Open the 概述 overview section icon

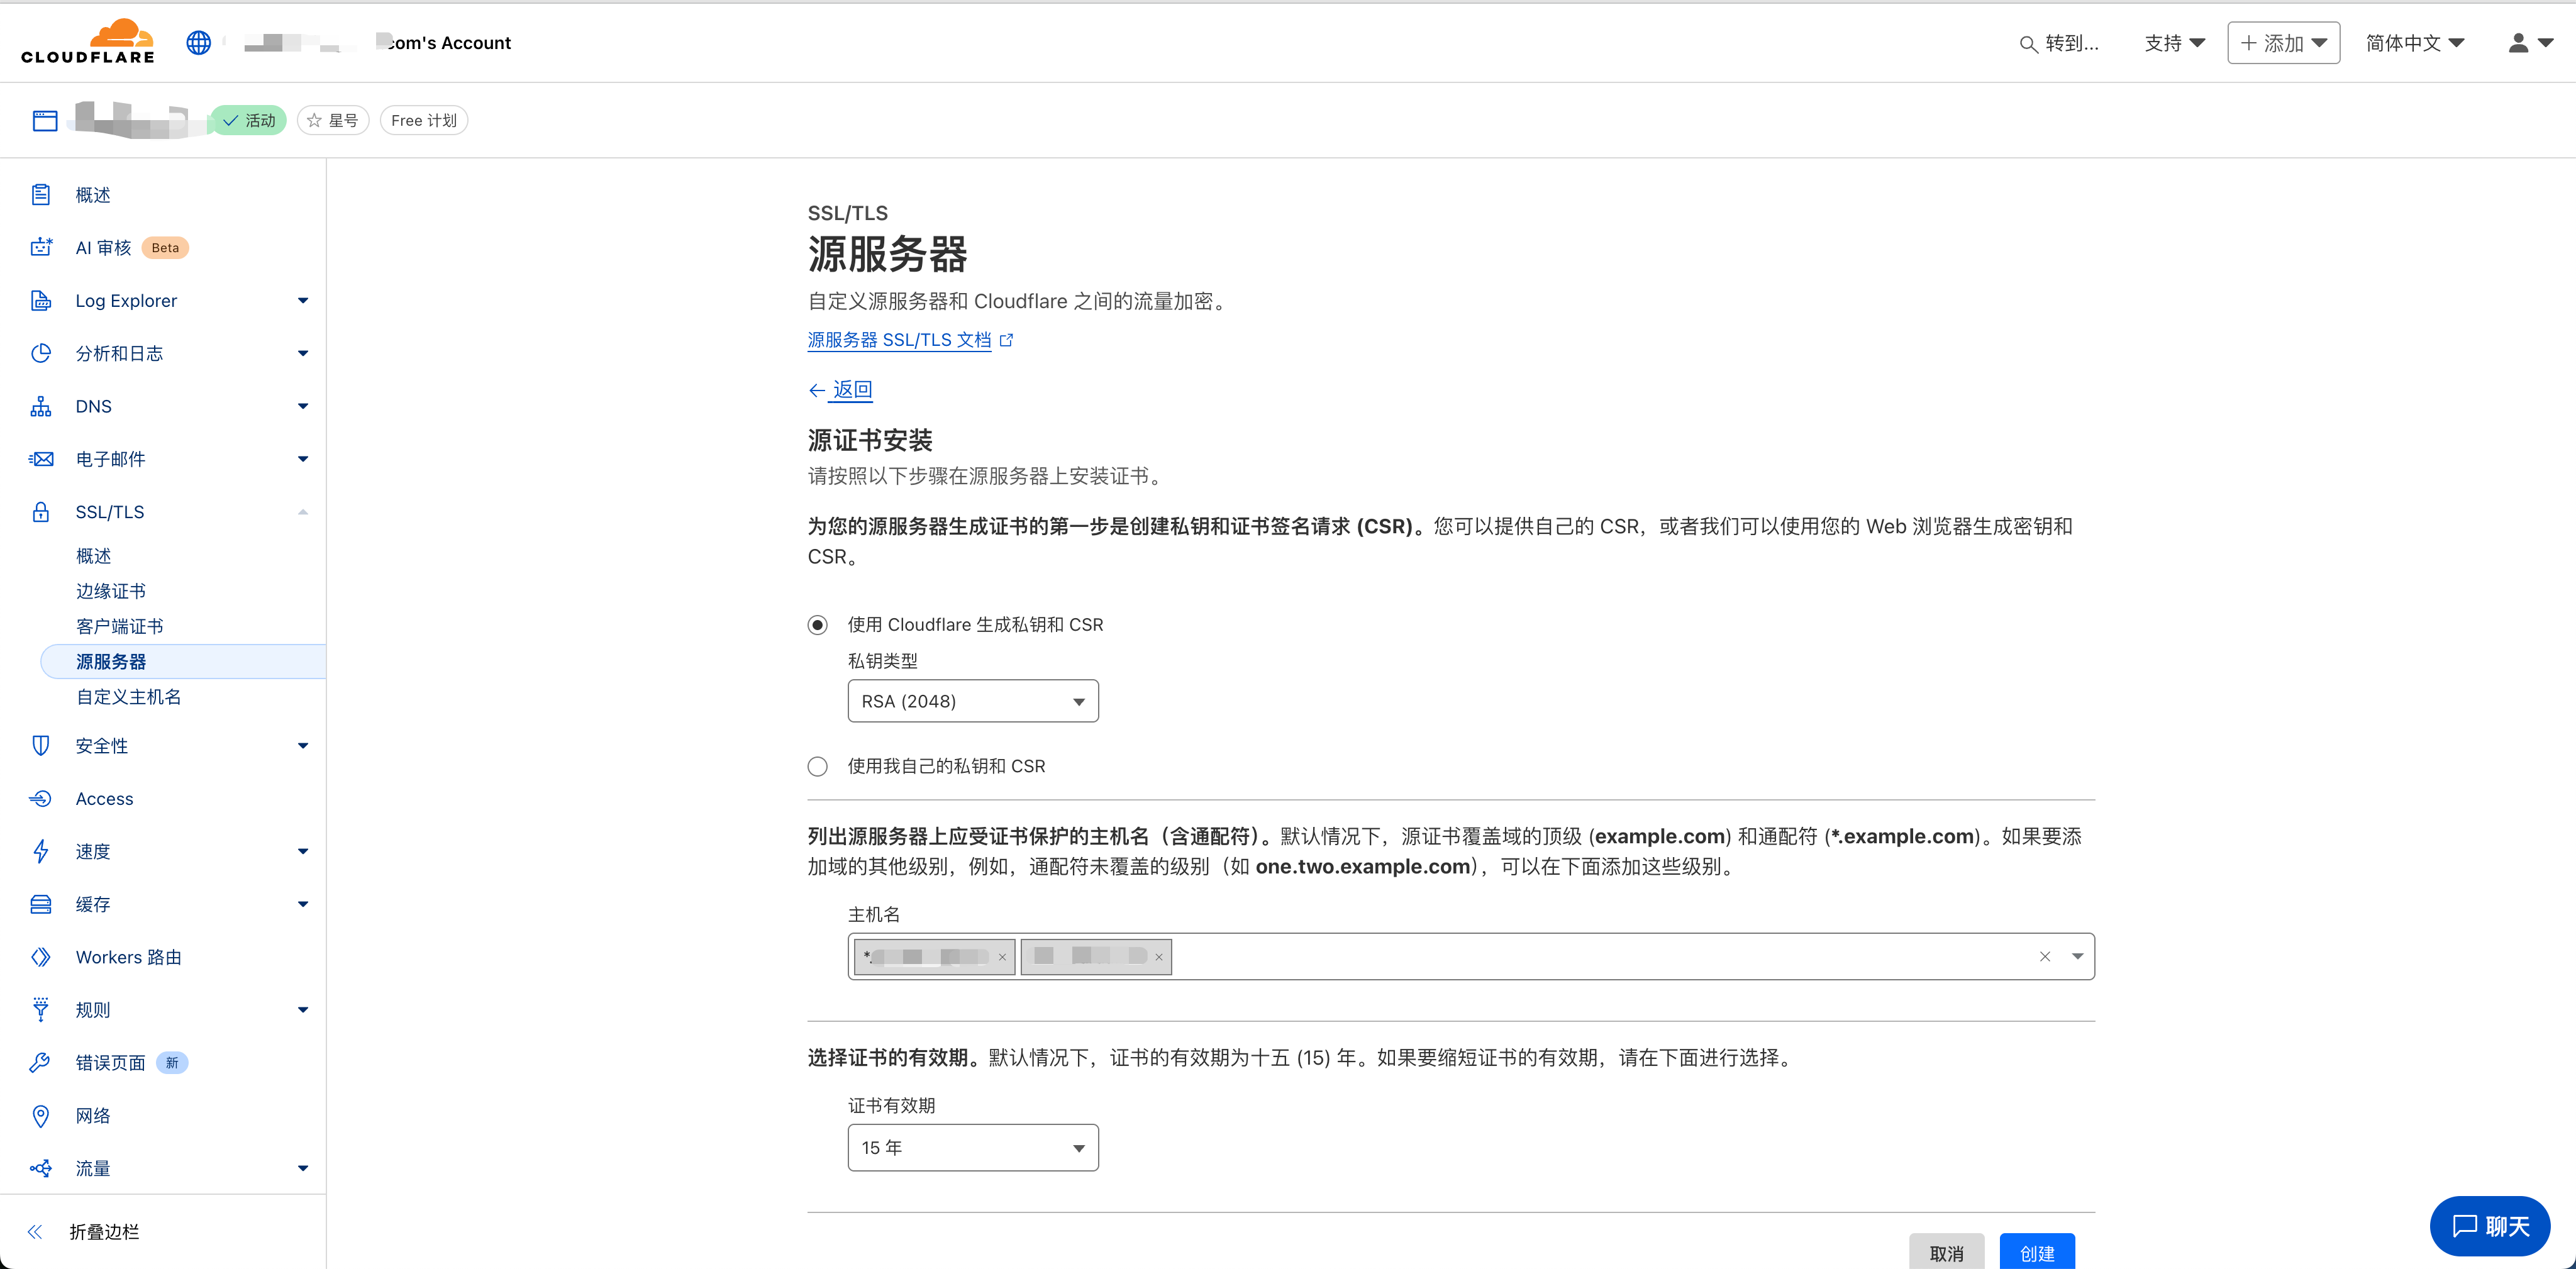[41, 194]
